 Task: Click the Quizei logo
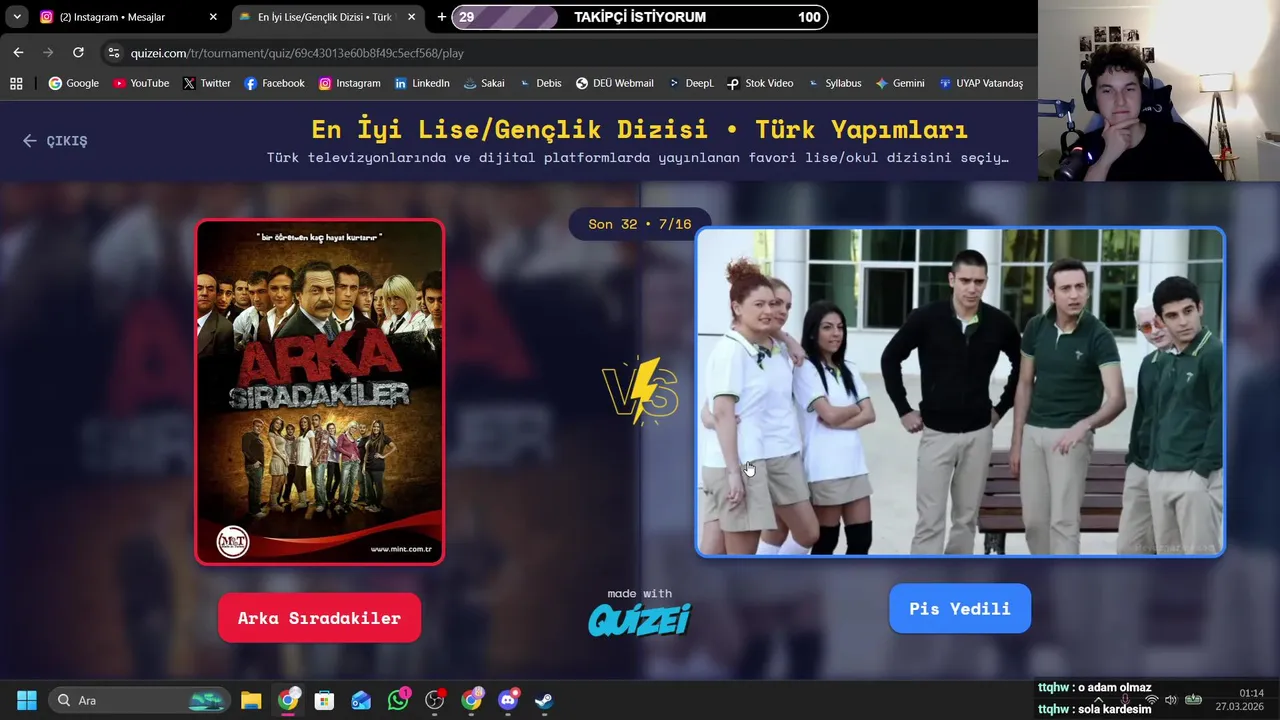click(x=639, y=619)
